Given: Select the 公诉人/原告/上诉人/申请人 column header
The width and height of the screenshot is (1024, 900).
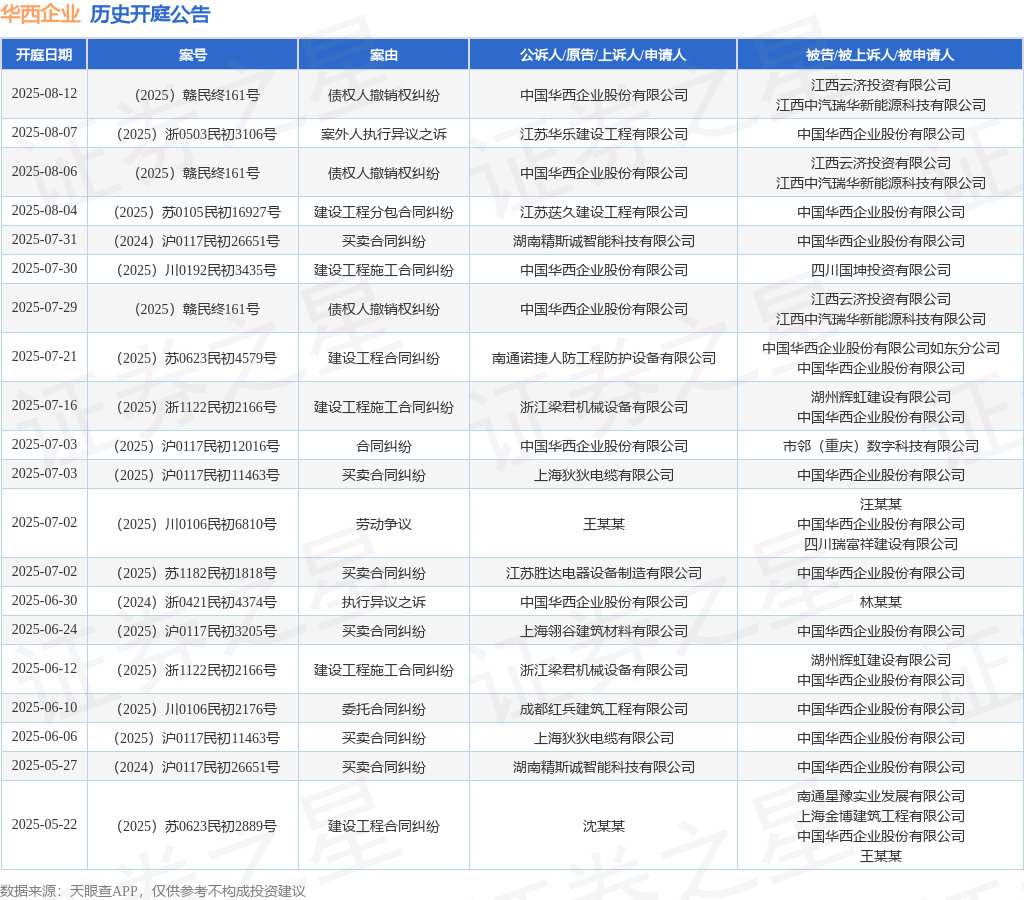Looking at the screenshot, I should coord(603,55).
